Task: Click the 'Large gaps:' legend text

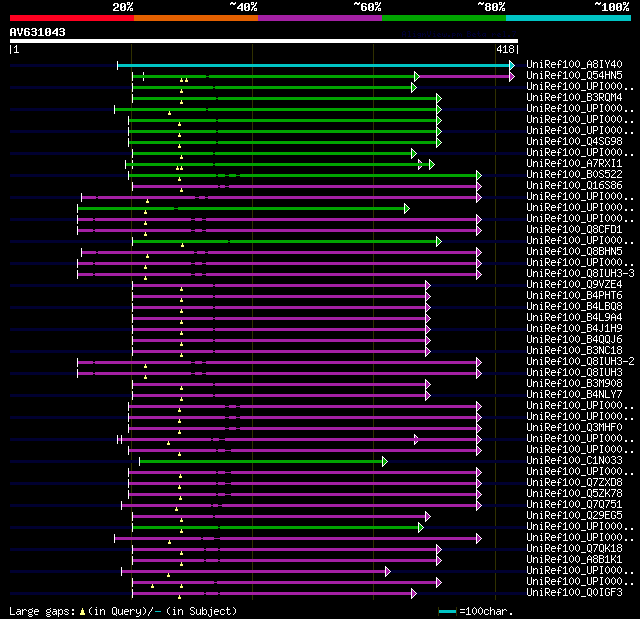Action: point(42,611)
